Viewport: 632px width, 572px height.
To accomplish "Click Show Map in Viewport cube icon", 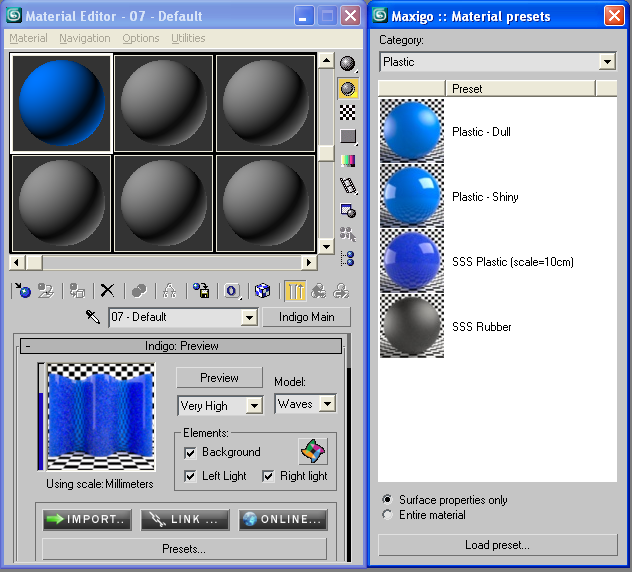I will coord(262,291).
